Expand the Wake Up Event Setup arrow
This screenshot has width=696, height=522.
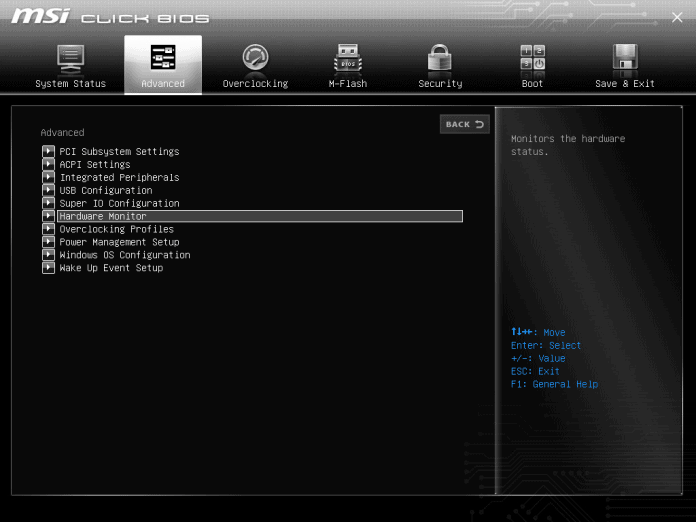(48, 268)
